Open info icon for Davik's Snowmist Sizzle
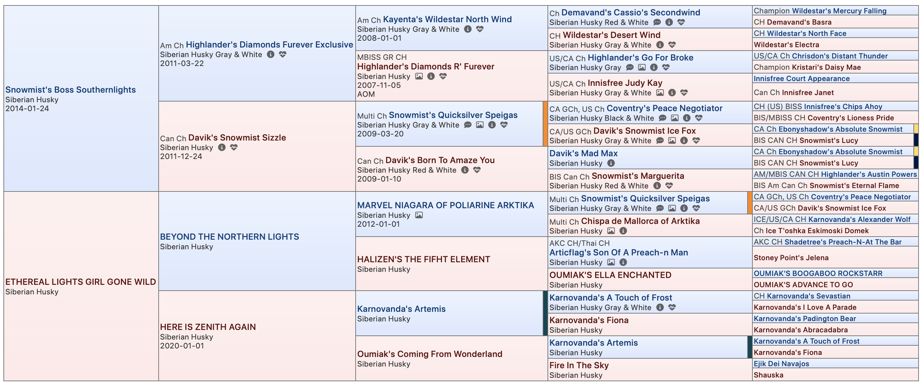This screenshot has height=385, width=923. click(x=221, y=147)
